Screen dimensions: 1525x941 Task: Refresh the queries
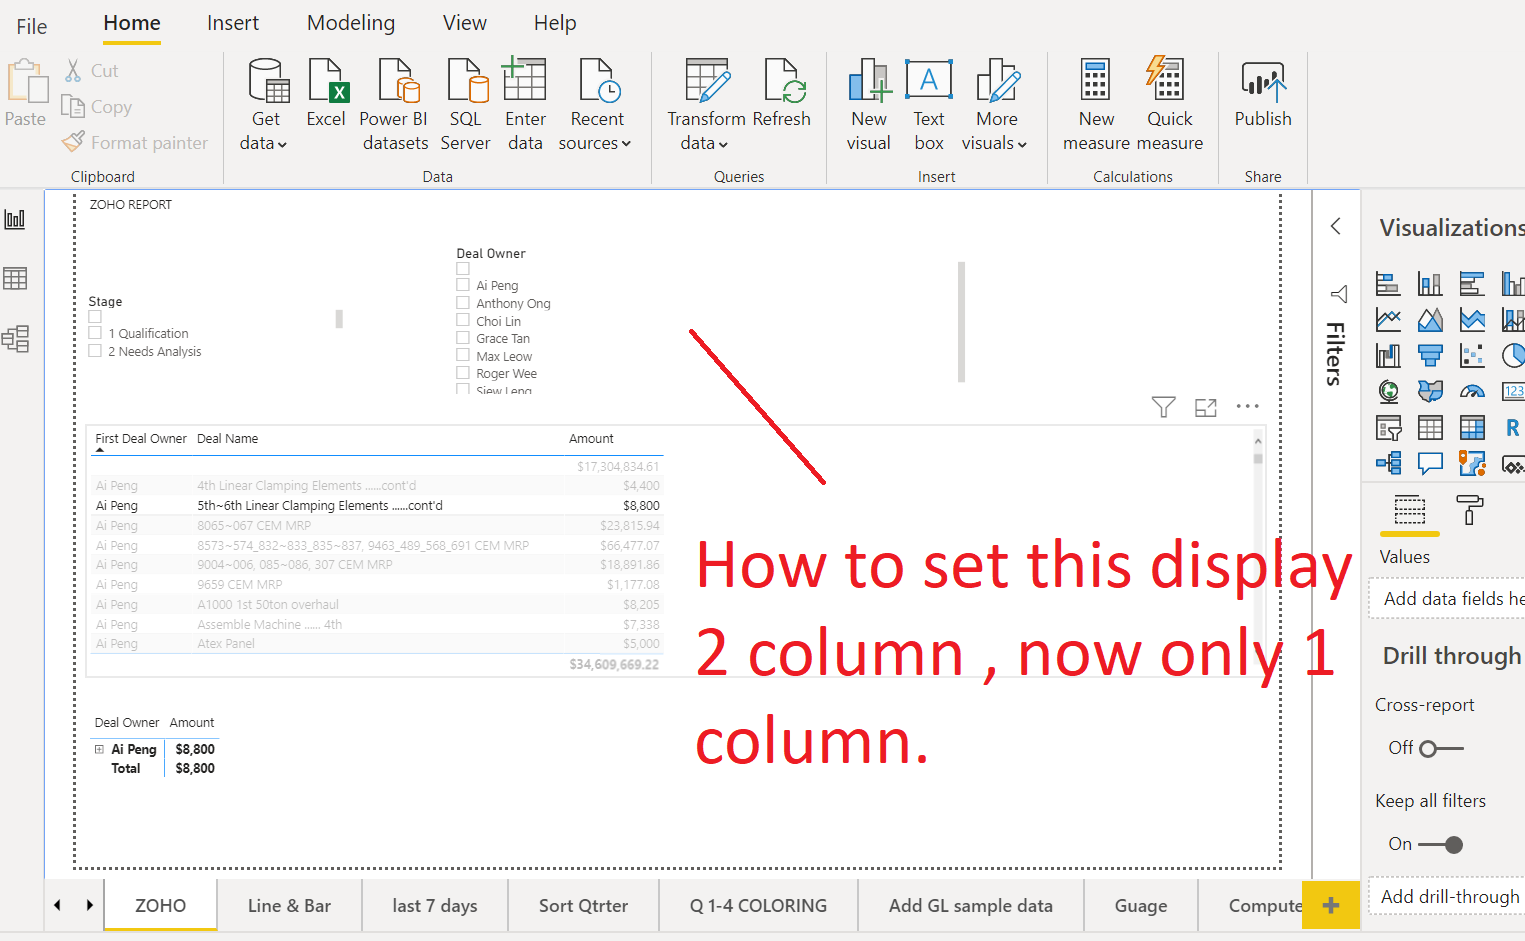[x=782, y=93]
